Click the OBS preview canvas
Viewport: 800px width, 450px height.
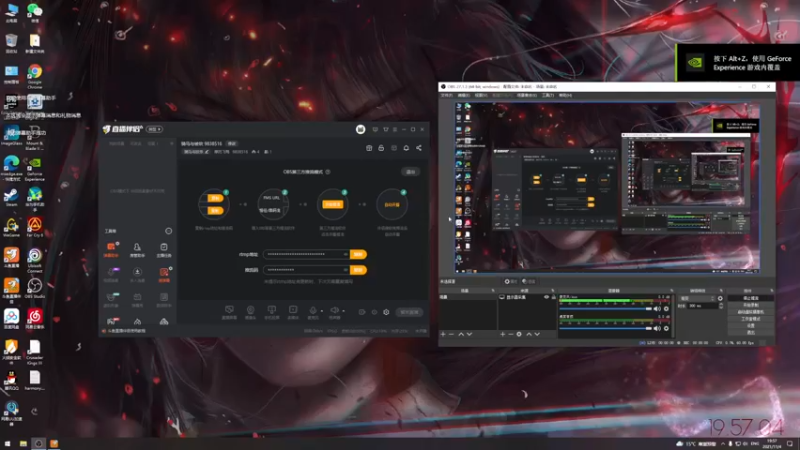[x=607, y=188]
